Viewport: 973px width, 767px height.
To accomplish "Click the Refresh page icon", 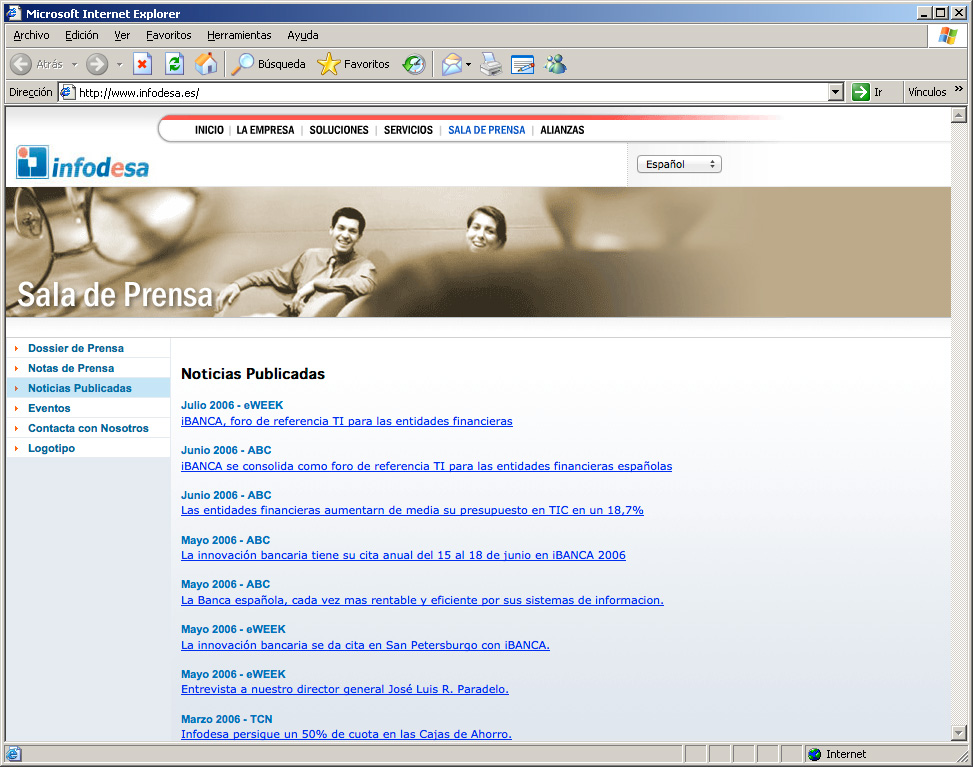I will click(174, 64).
